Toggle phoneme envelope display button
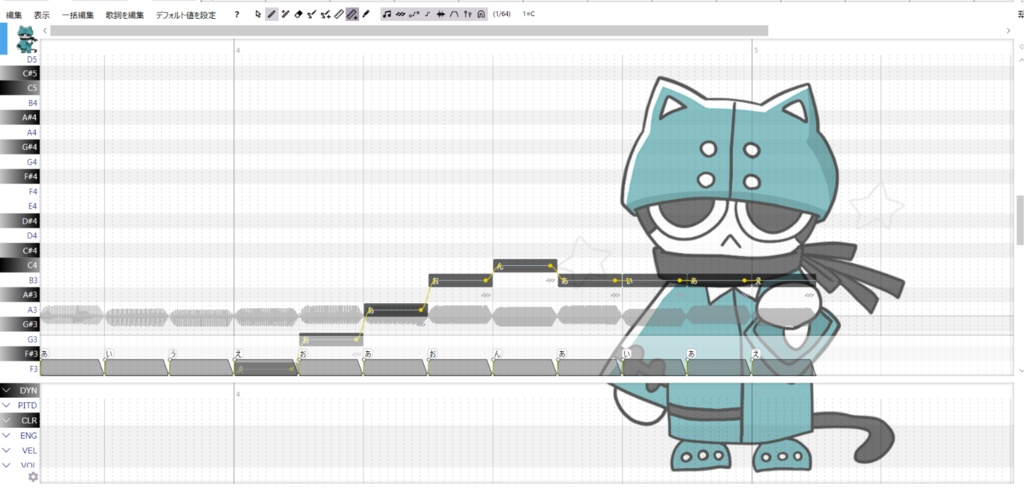The width and height of the screenshot is (1024, 495). pyautogui.click(x=454, y=14)
